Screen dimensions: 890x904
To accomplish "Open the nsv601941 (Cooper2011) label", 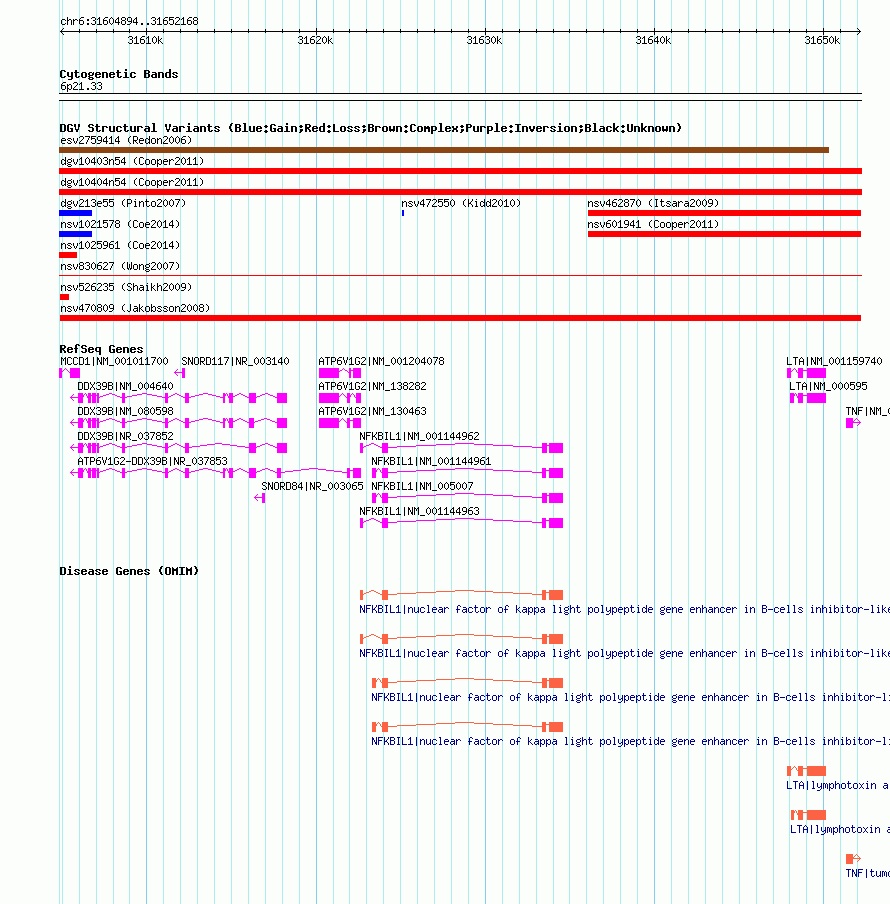I will coord(653,224).
